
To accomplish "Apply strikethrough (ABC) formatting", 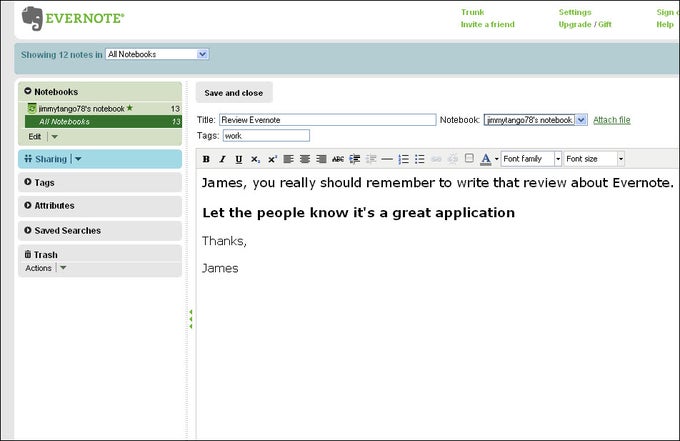I will [x=338, y=159].
